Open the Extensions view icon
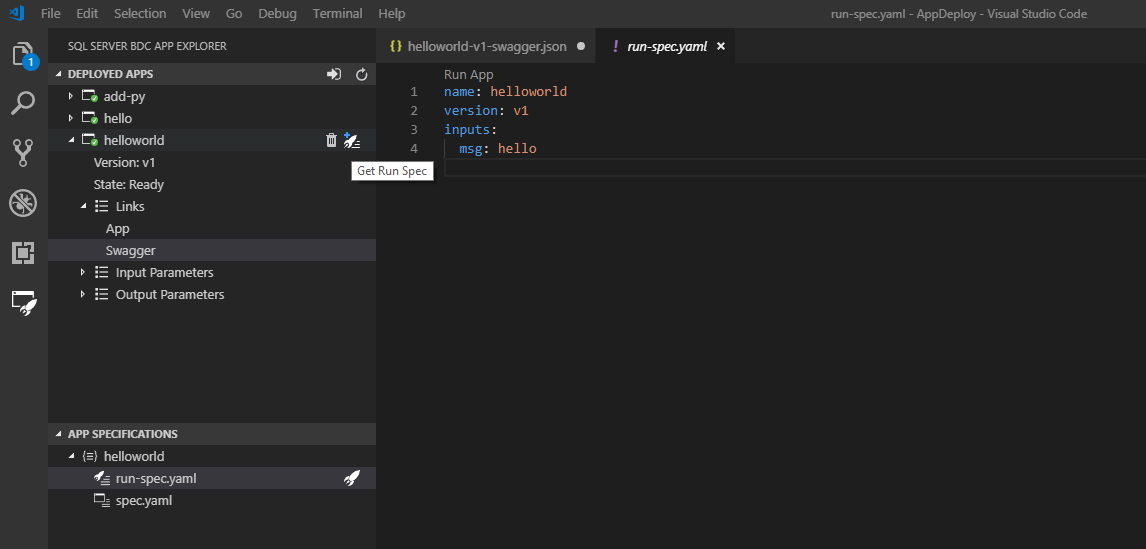 [23, 252]
